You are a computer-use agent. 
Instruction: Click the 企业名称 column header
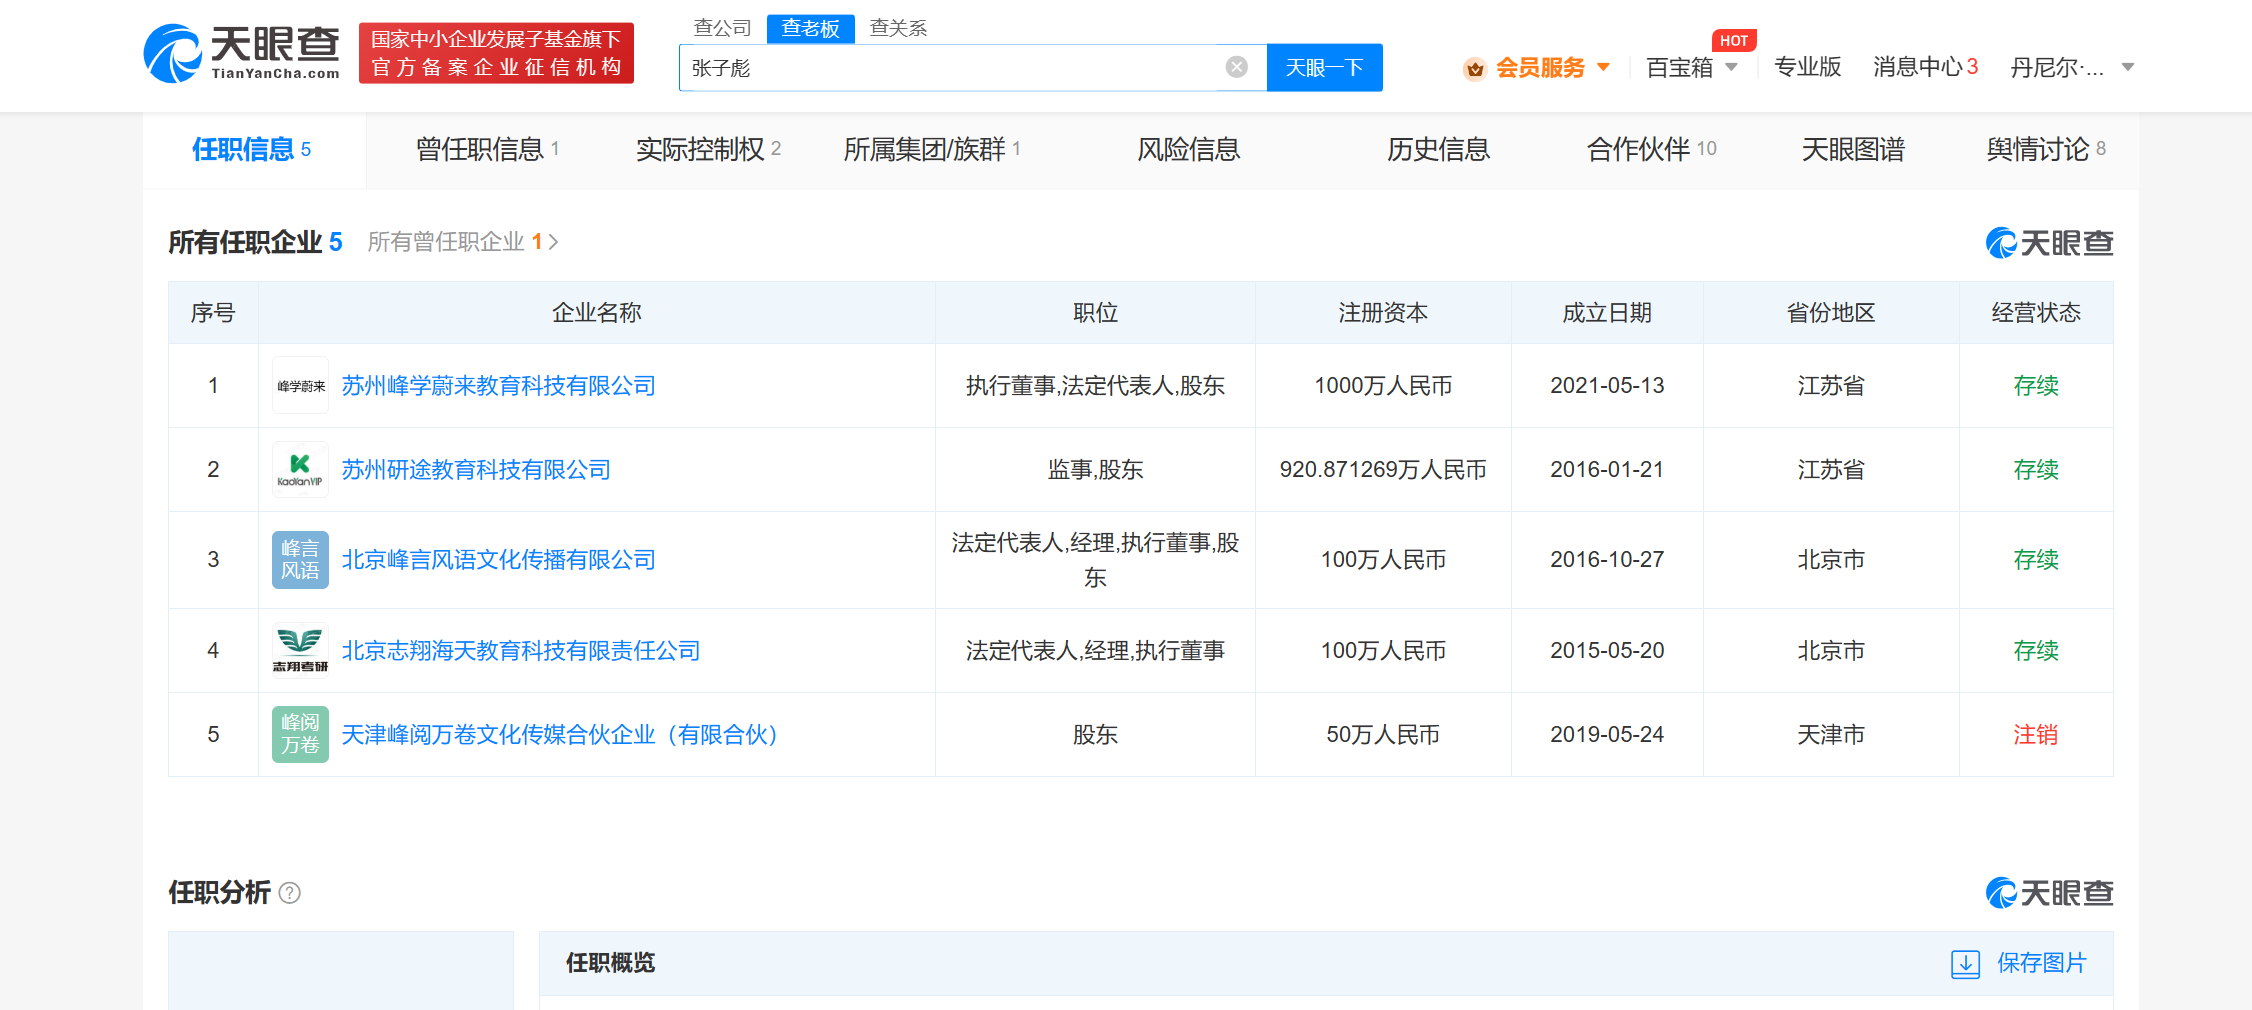coord(596,313)
